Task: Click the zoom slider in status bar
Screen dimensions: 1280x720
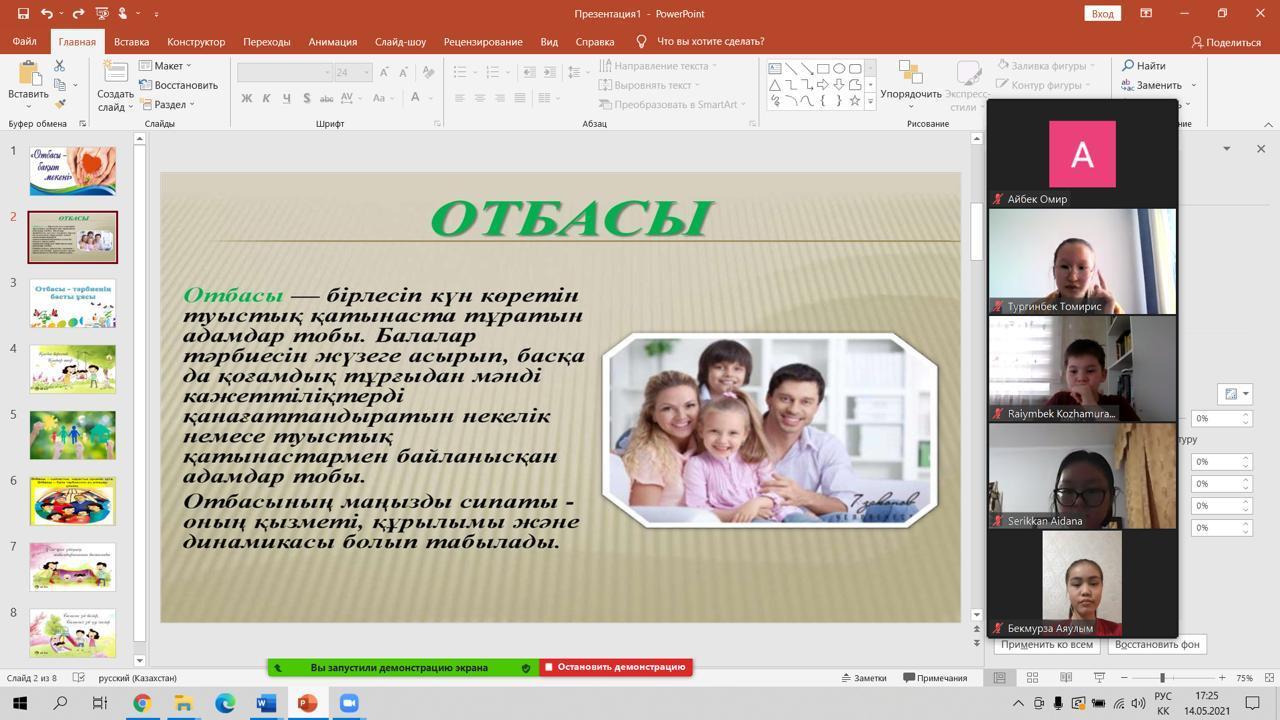Action: 1161,677
